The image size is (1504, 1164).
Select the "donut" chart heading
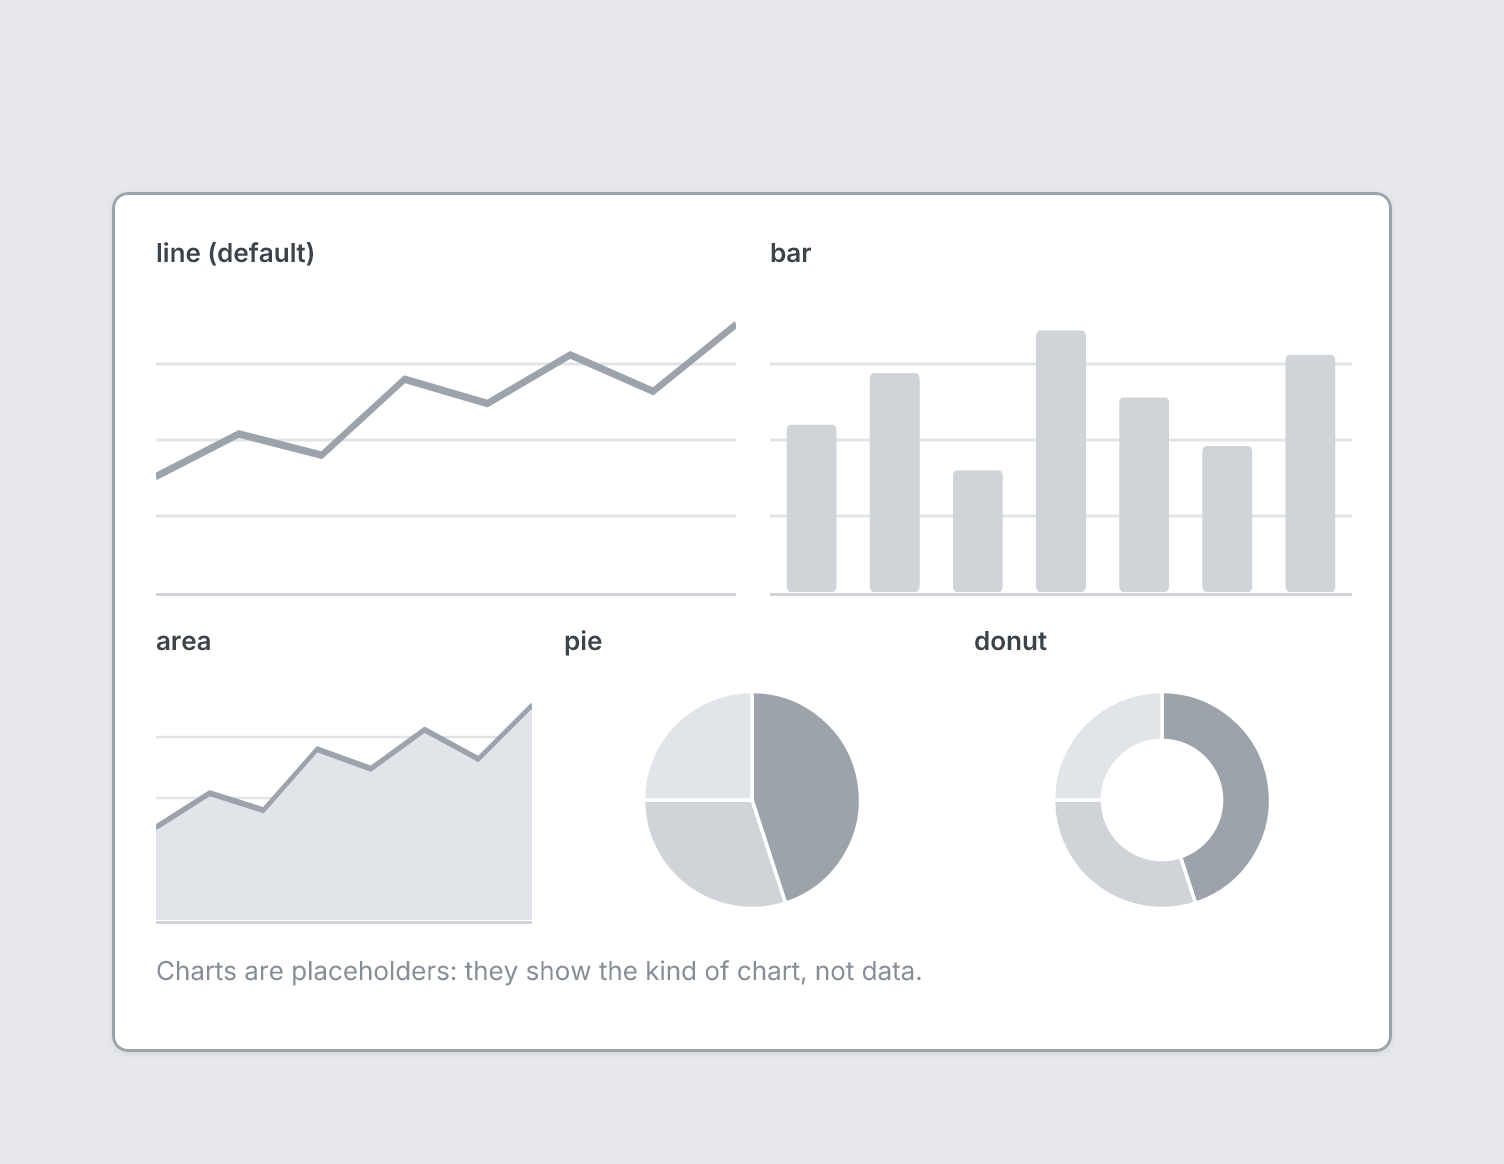[x=1010, y=641]
